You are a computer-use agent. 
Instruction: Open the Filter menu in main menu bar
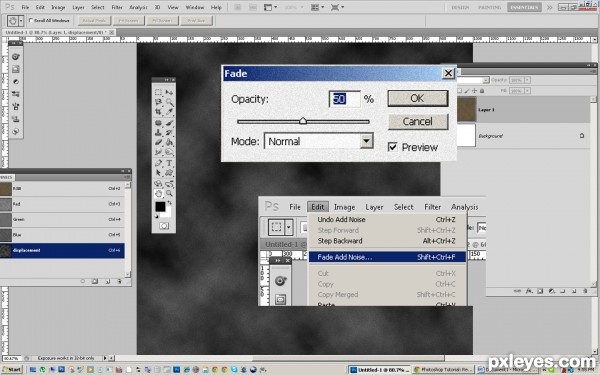click(x=117, y=7)
